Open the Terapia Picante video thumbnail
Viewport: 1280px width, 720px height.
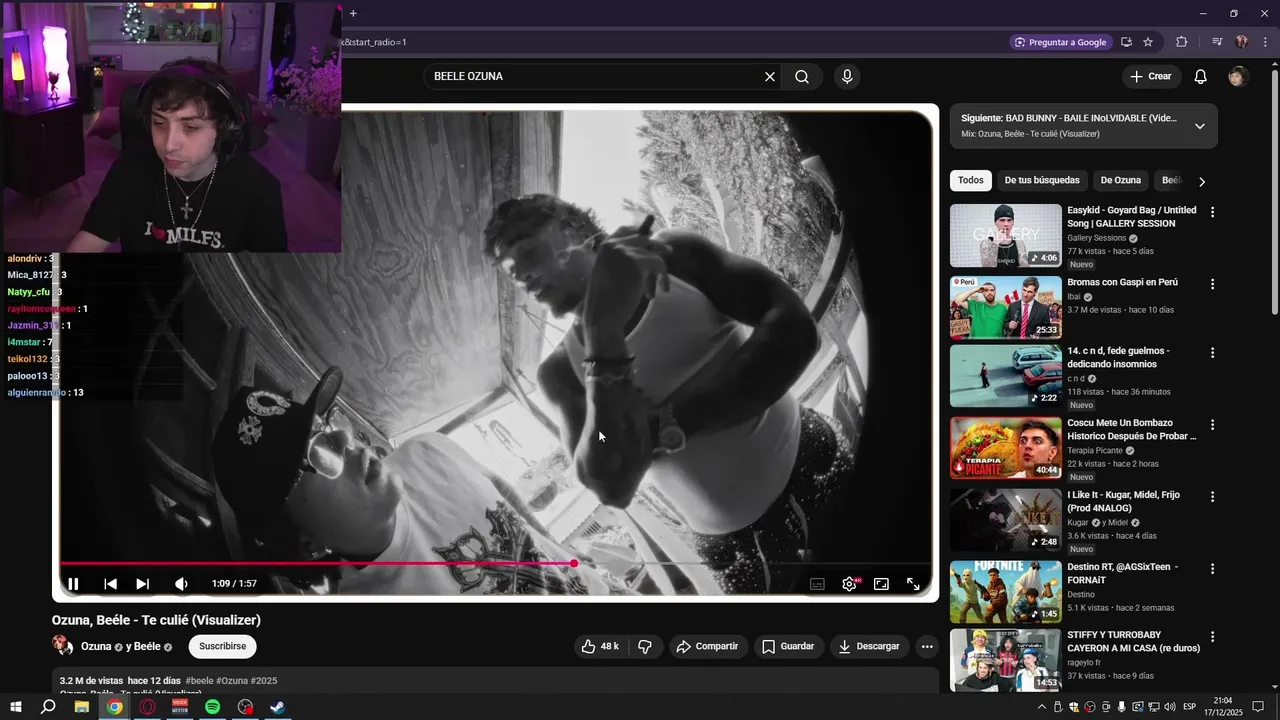1005,449
